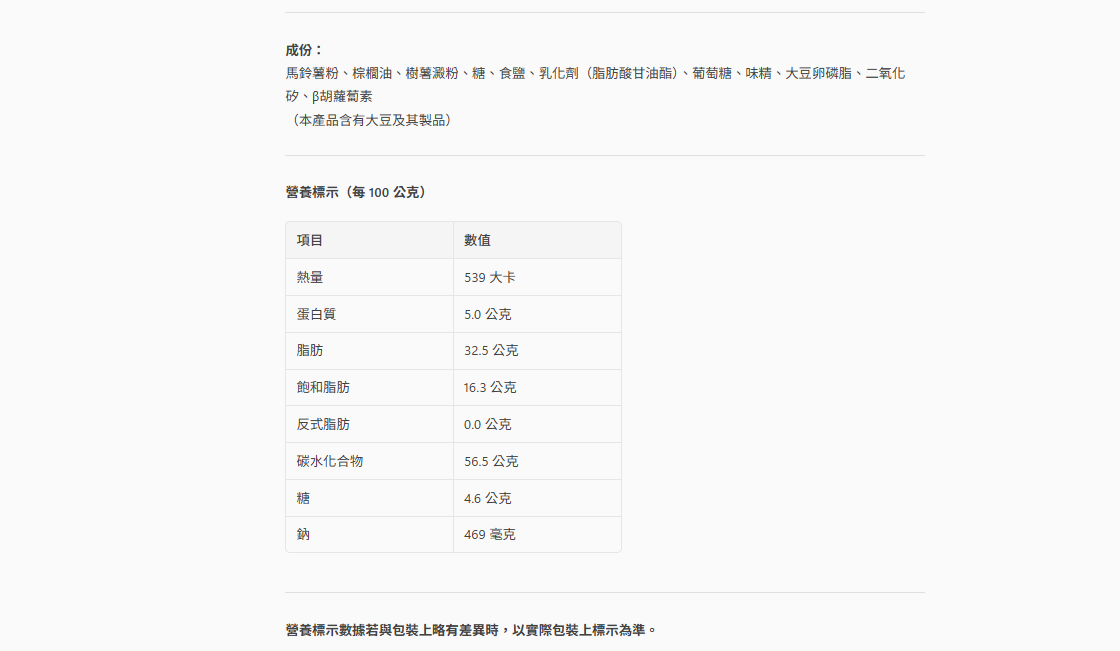Click the 項目 column header
1120x651 pixels.
click(310, 240)
